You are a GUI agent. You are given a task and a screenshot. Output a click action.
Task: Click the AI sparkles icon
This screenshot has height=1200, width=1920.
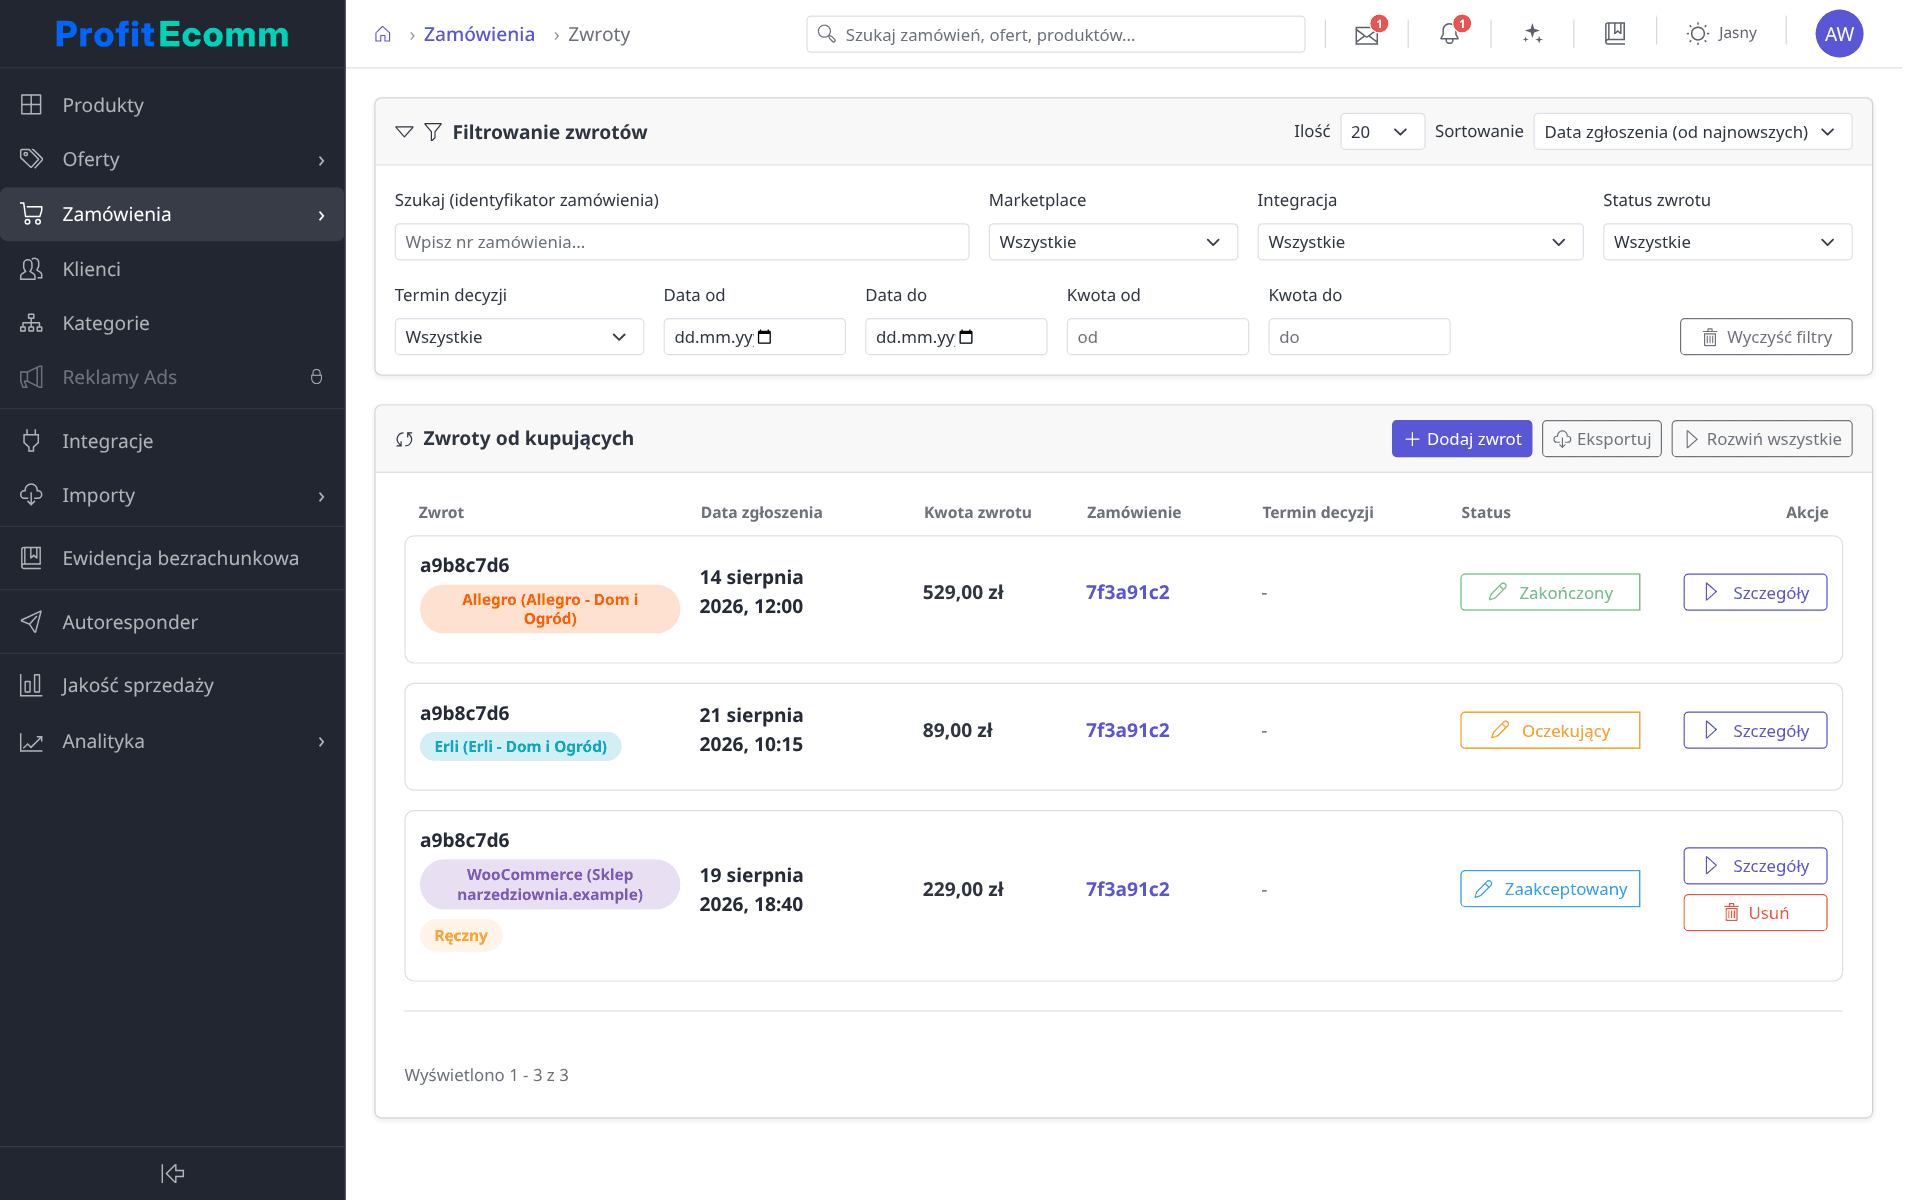point(1532,34)
